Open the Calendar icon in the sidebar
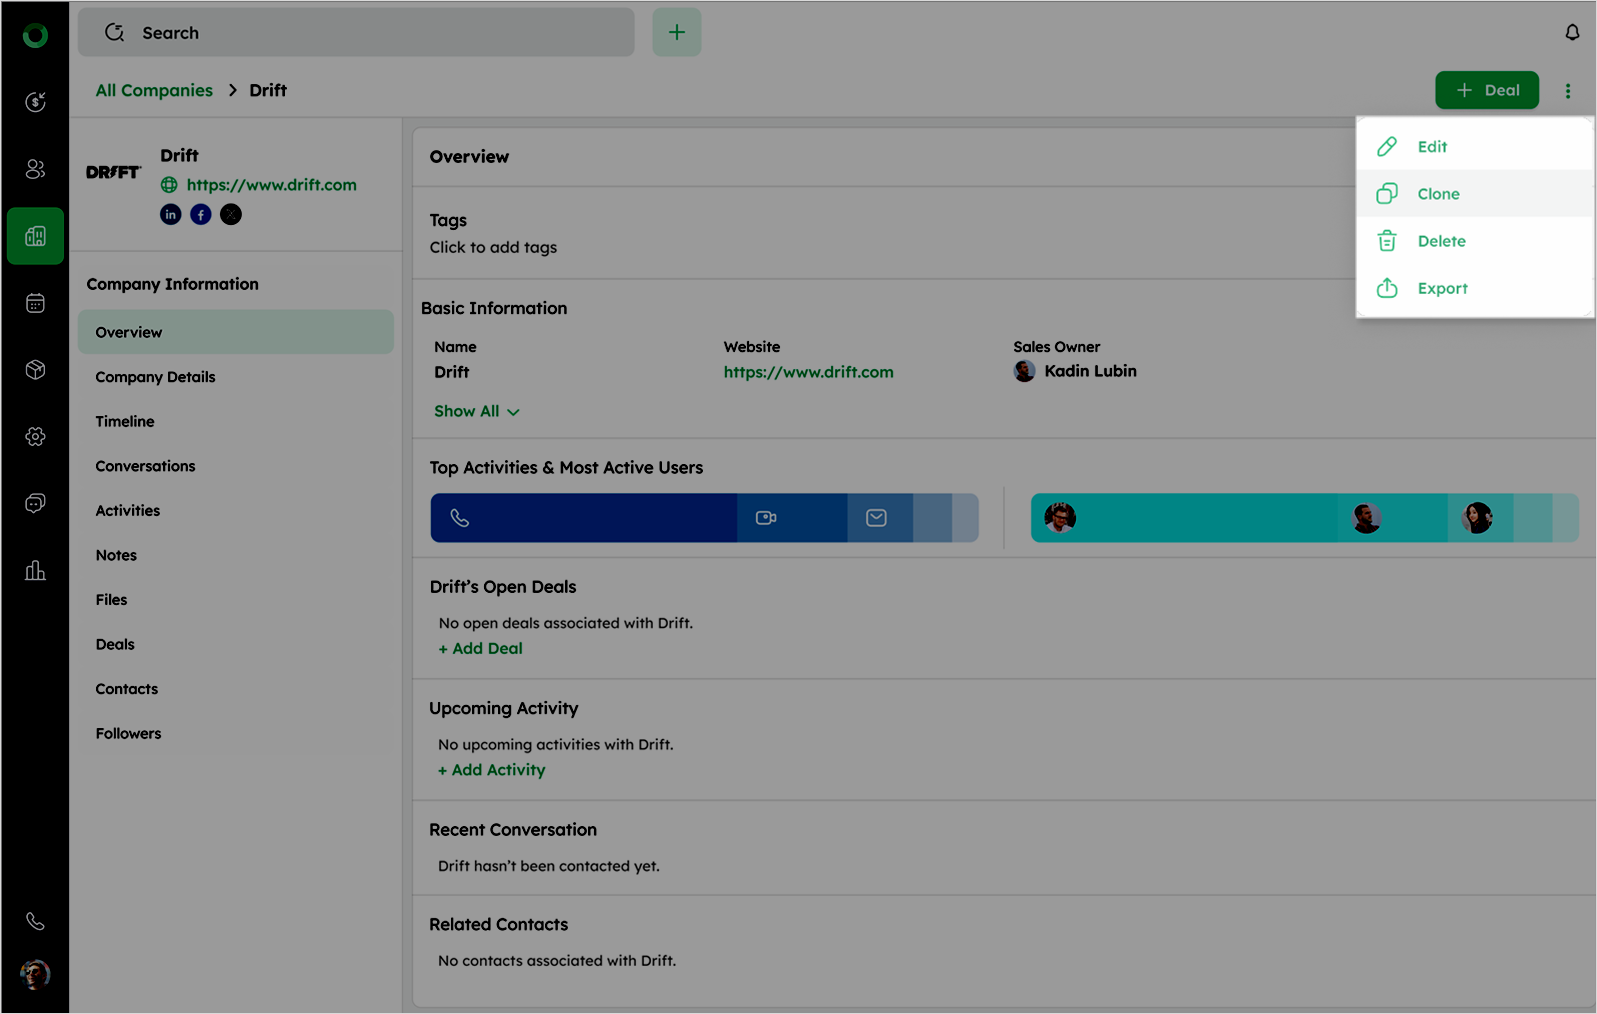The width and height of the screenshot is (1597, 1014). 35,303
